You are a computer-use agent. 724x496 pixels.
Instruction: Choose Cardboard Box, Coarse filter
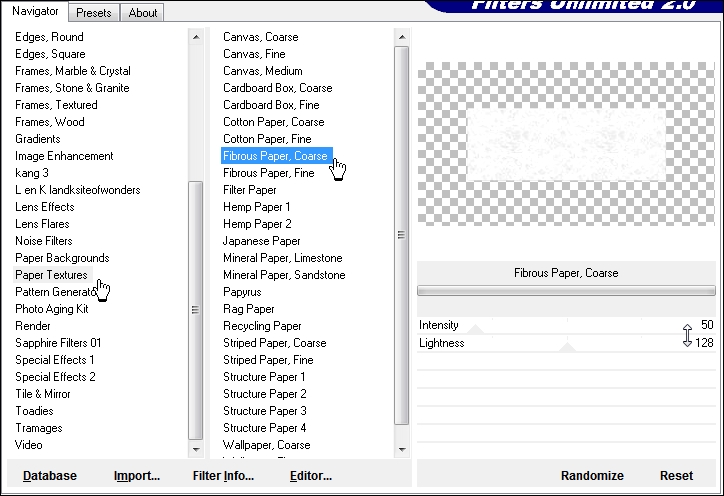[x=278, y=88]
